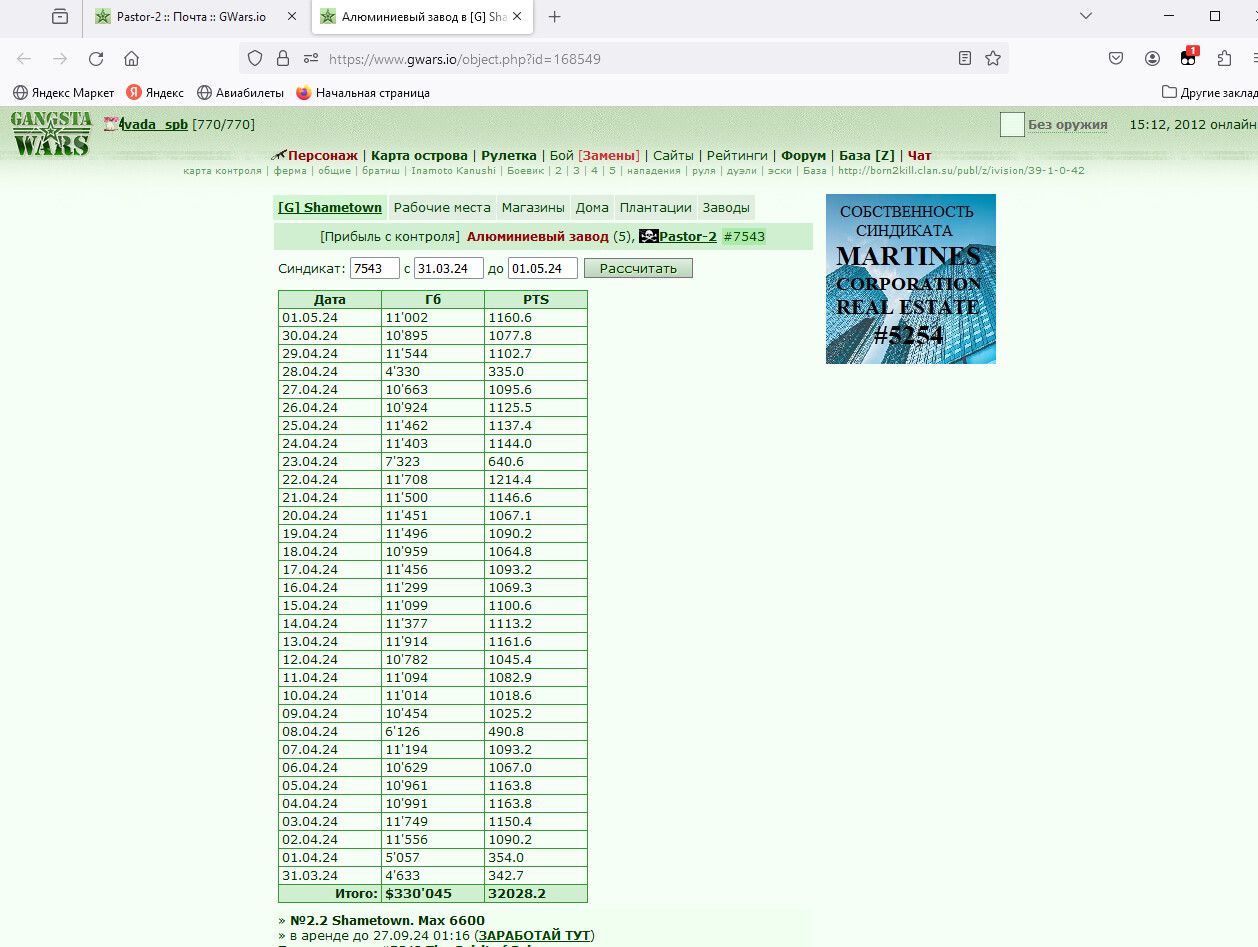Click the avatar icon beside vada_spb
The width and height of the screenshot is (1258, 947).
[110, 124]
